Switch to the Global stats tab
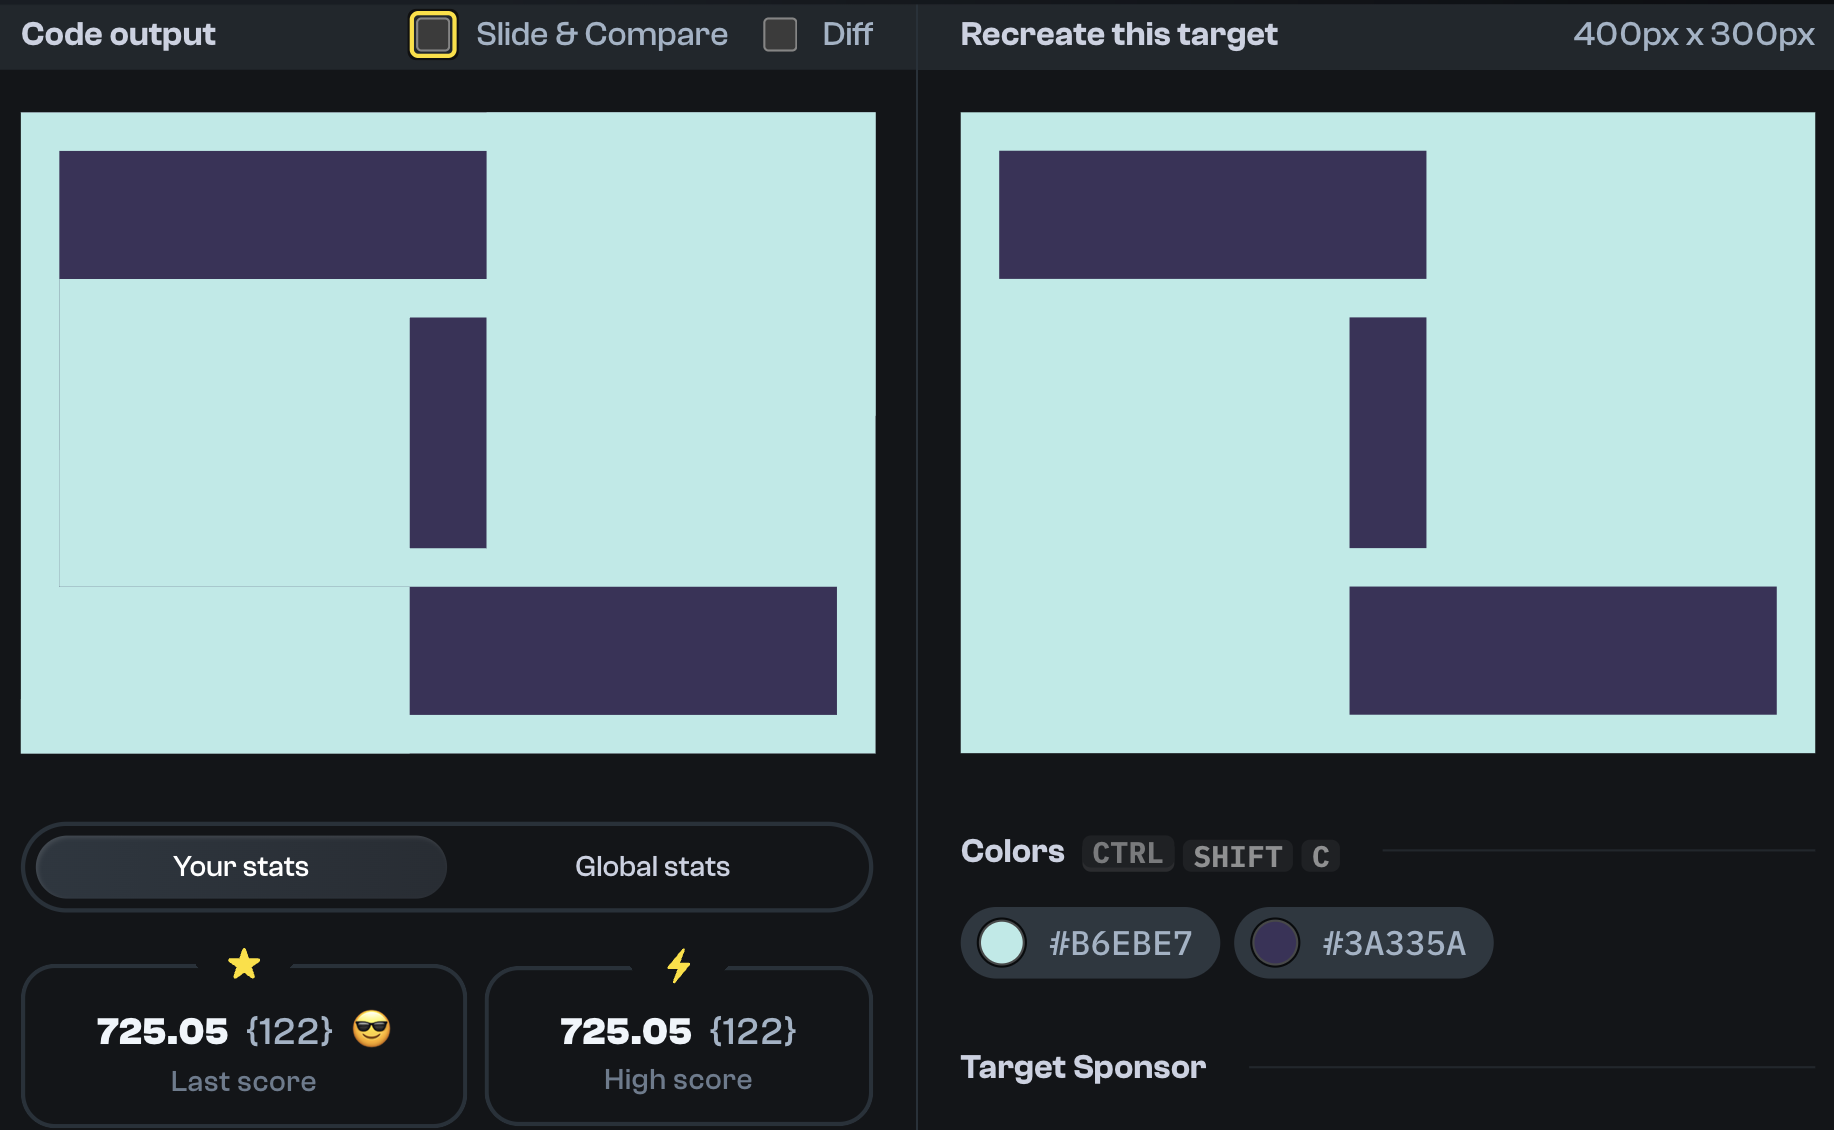The width and height of the screenshot is (1834, 1130). point(651,866)
